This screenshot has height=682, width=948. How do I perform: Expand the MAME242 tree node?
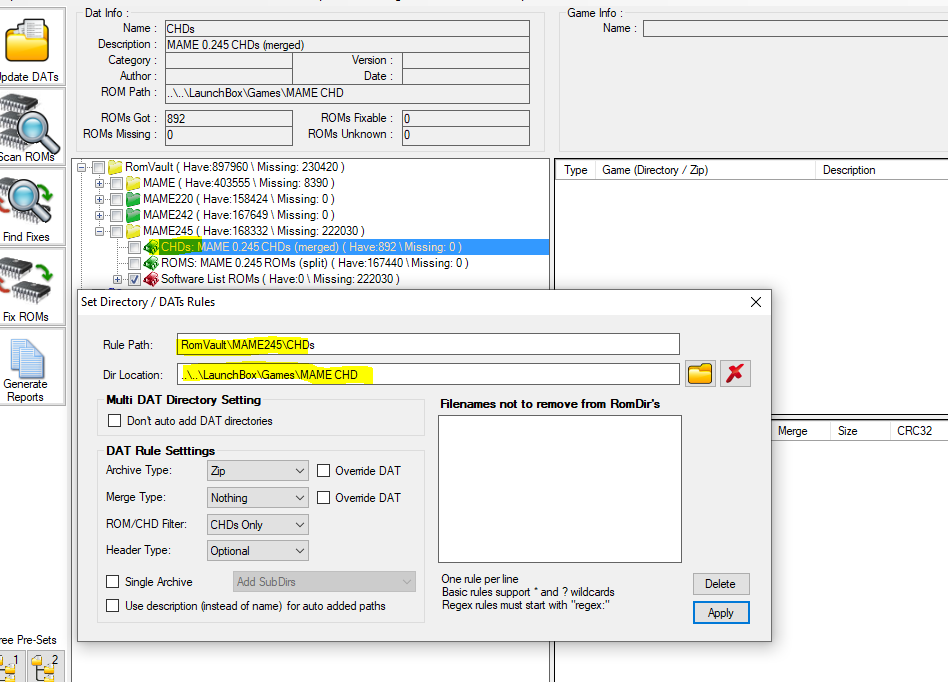pyautogui.click(x=100, y=215)
